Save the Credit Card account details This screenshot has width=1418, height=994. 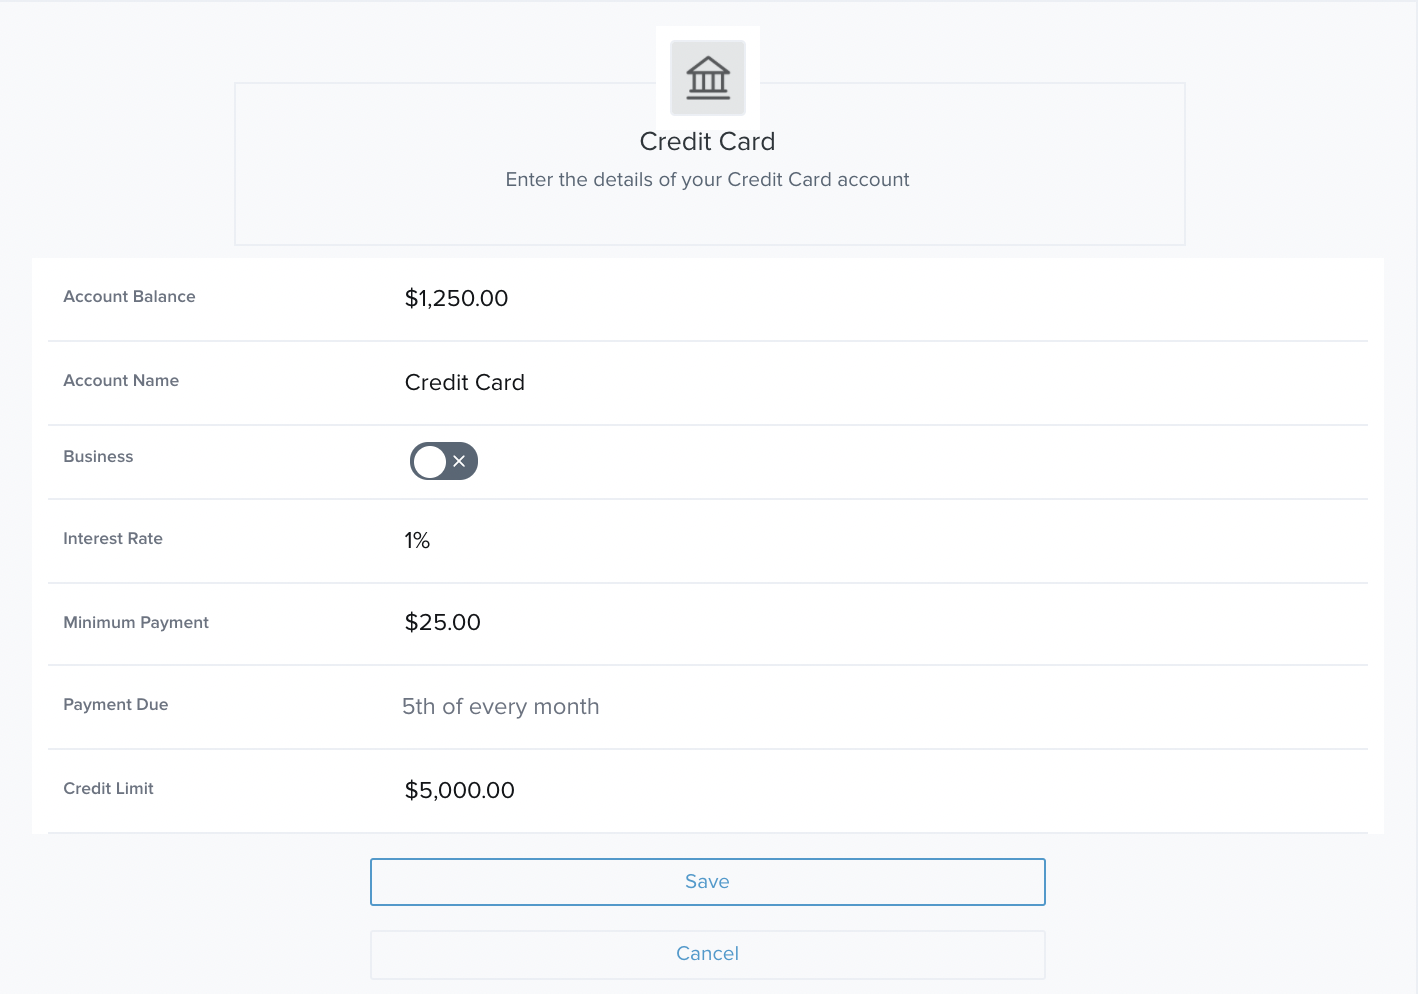[707, 882]
